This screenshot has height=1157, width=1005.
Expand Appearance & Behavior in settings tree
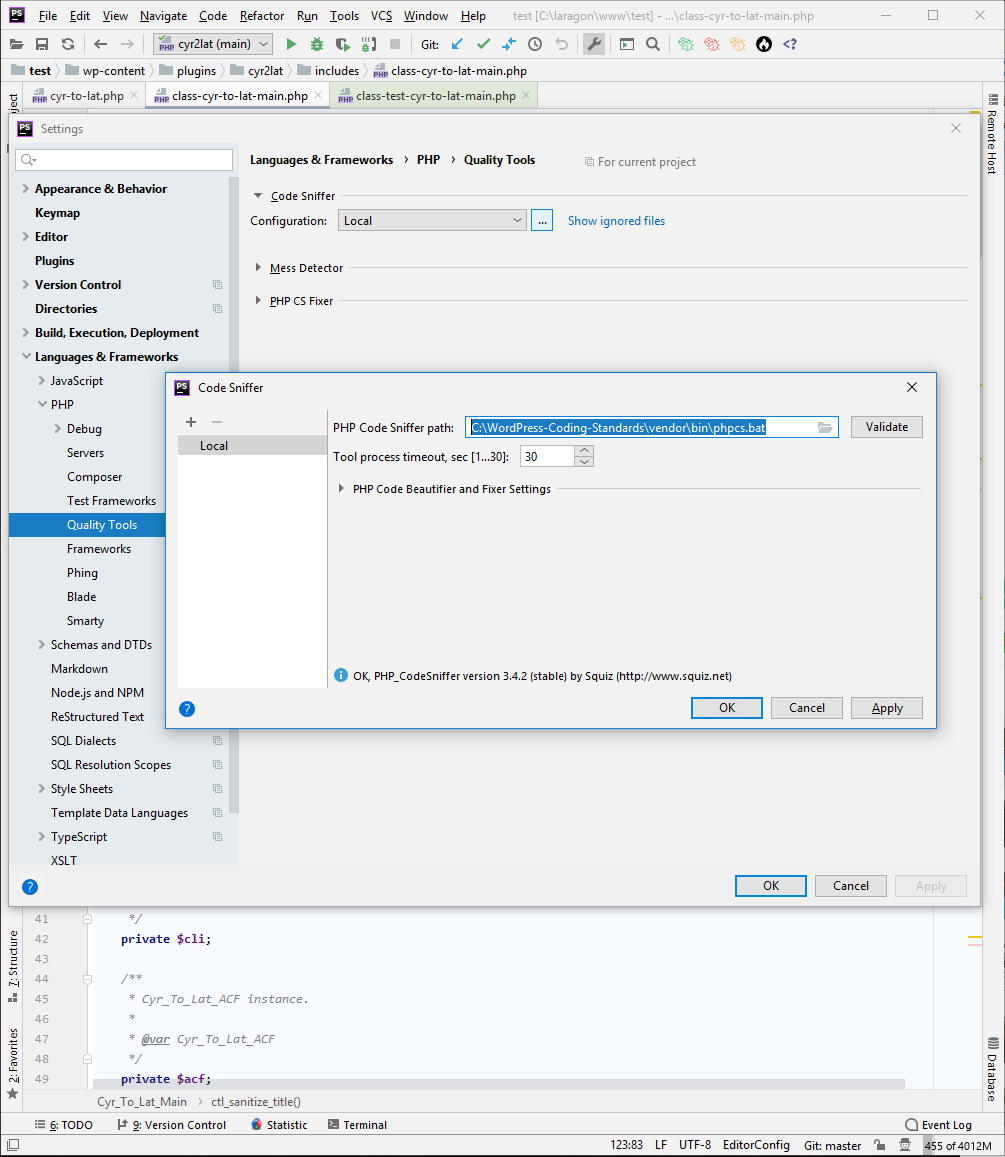point(26,189)
